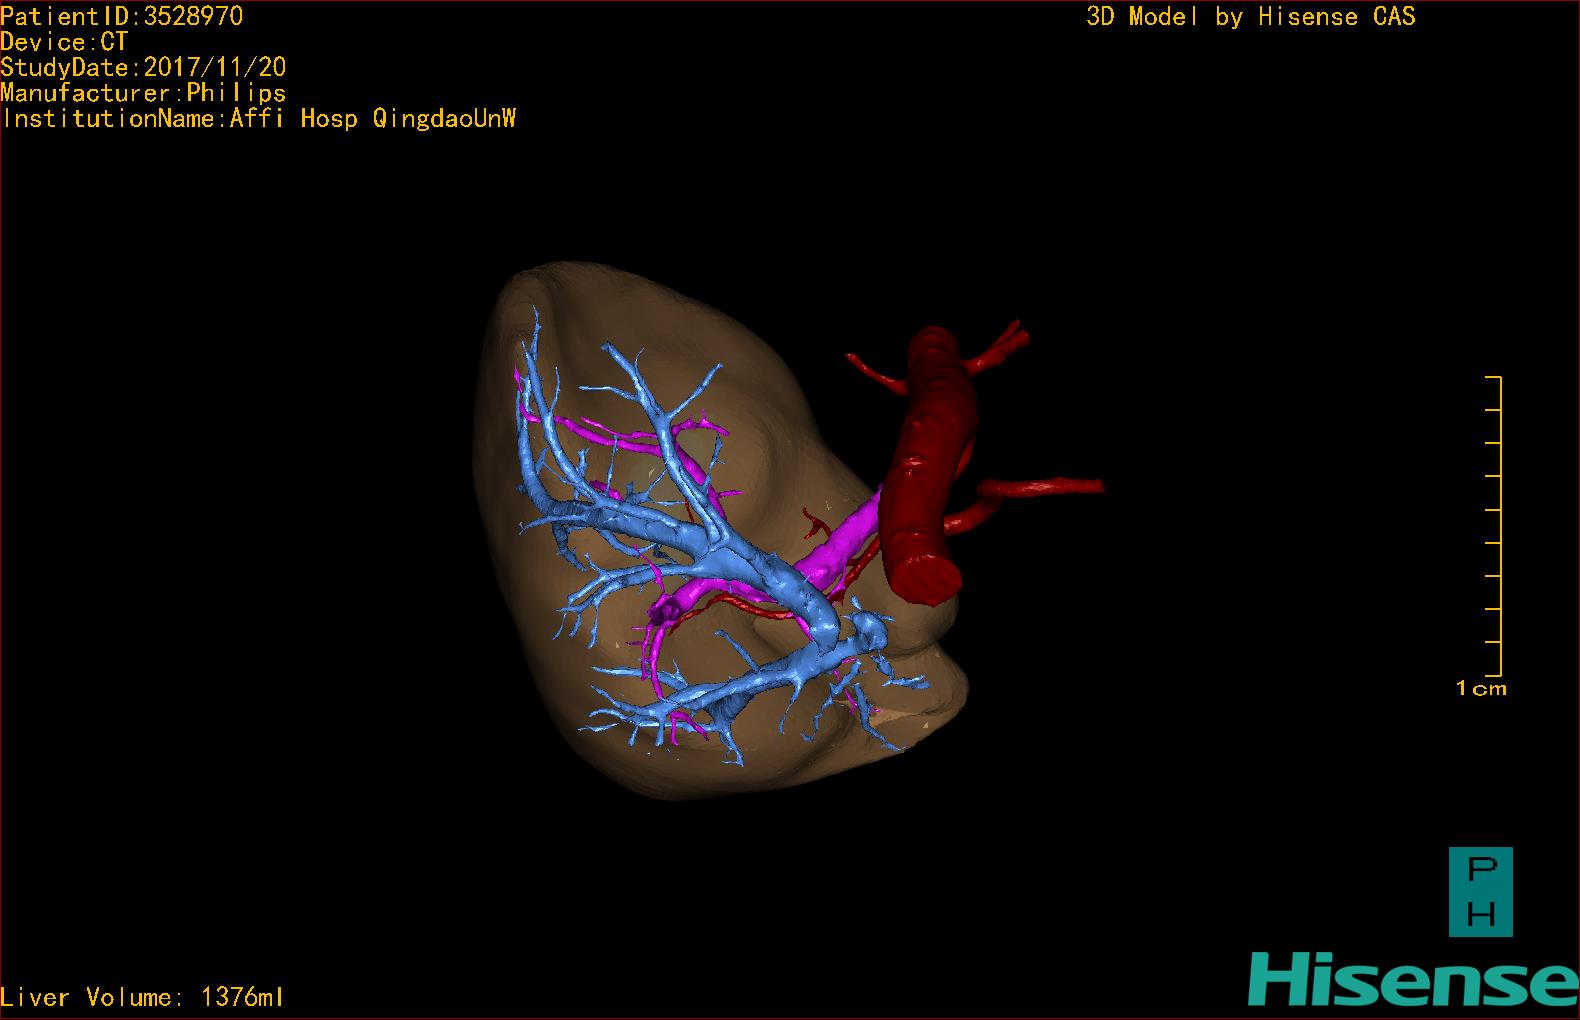Click the "1cm" scale label
The height and width of the screenshot is (1020, 1580).
[x=1481, y=688]
